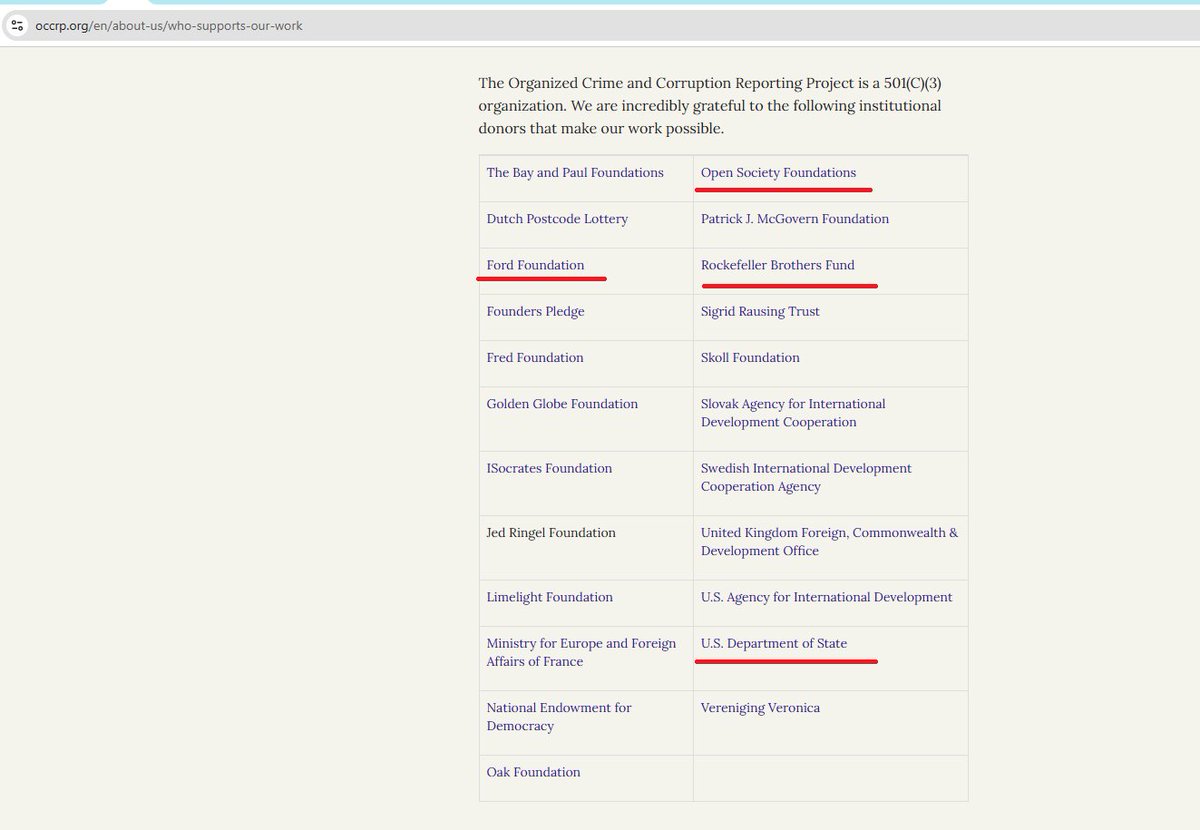Screen dimensions: 1200x830
Task: Open the Golden Globe Foundation link
Action: pyautogui.click(x=562, y=403)
